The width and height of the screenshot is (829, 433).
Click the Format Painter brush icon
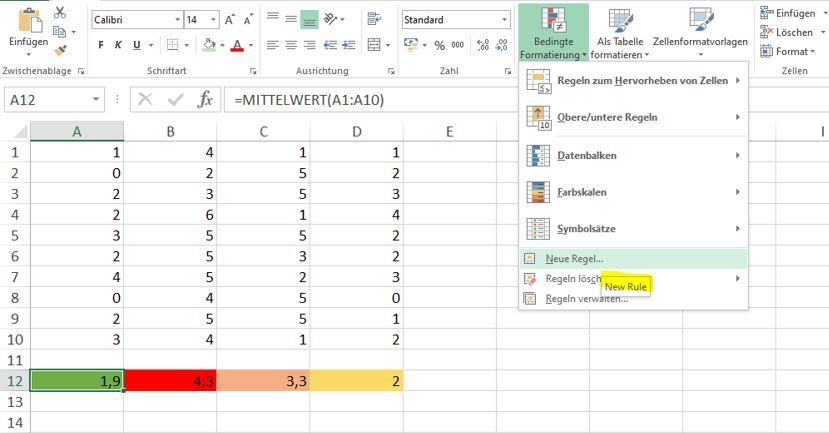coord(60,51)
